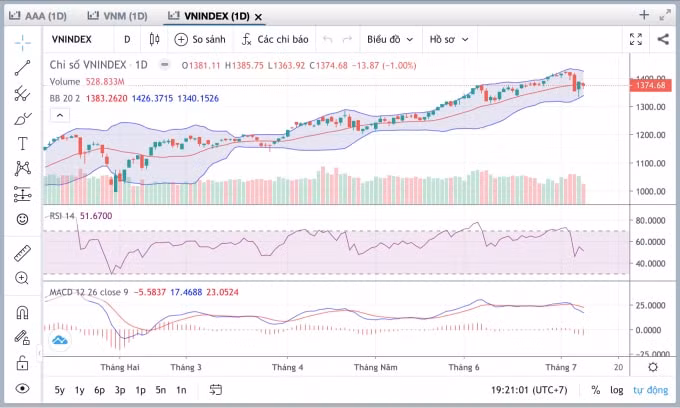
Task: Click the So sánh compare button
Action: click(200, 39)
